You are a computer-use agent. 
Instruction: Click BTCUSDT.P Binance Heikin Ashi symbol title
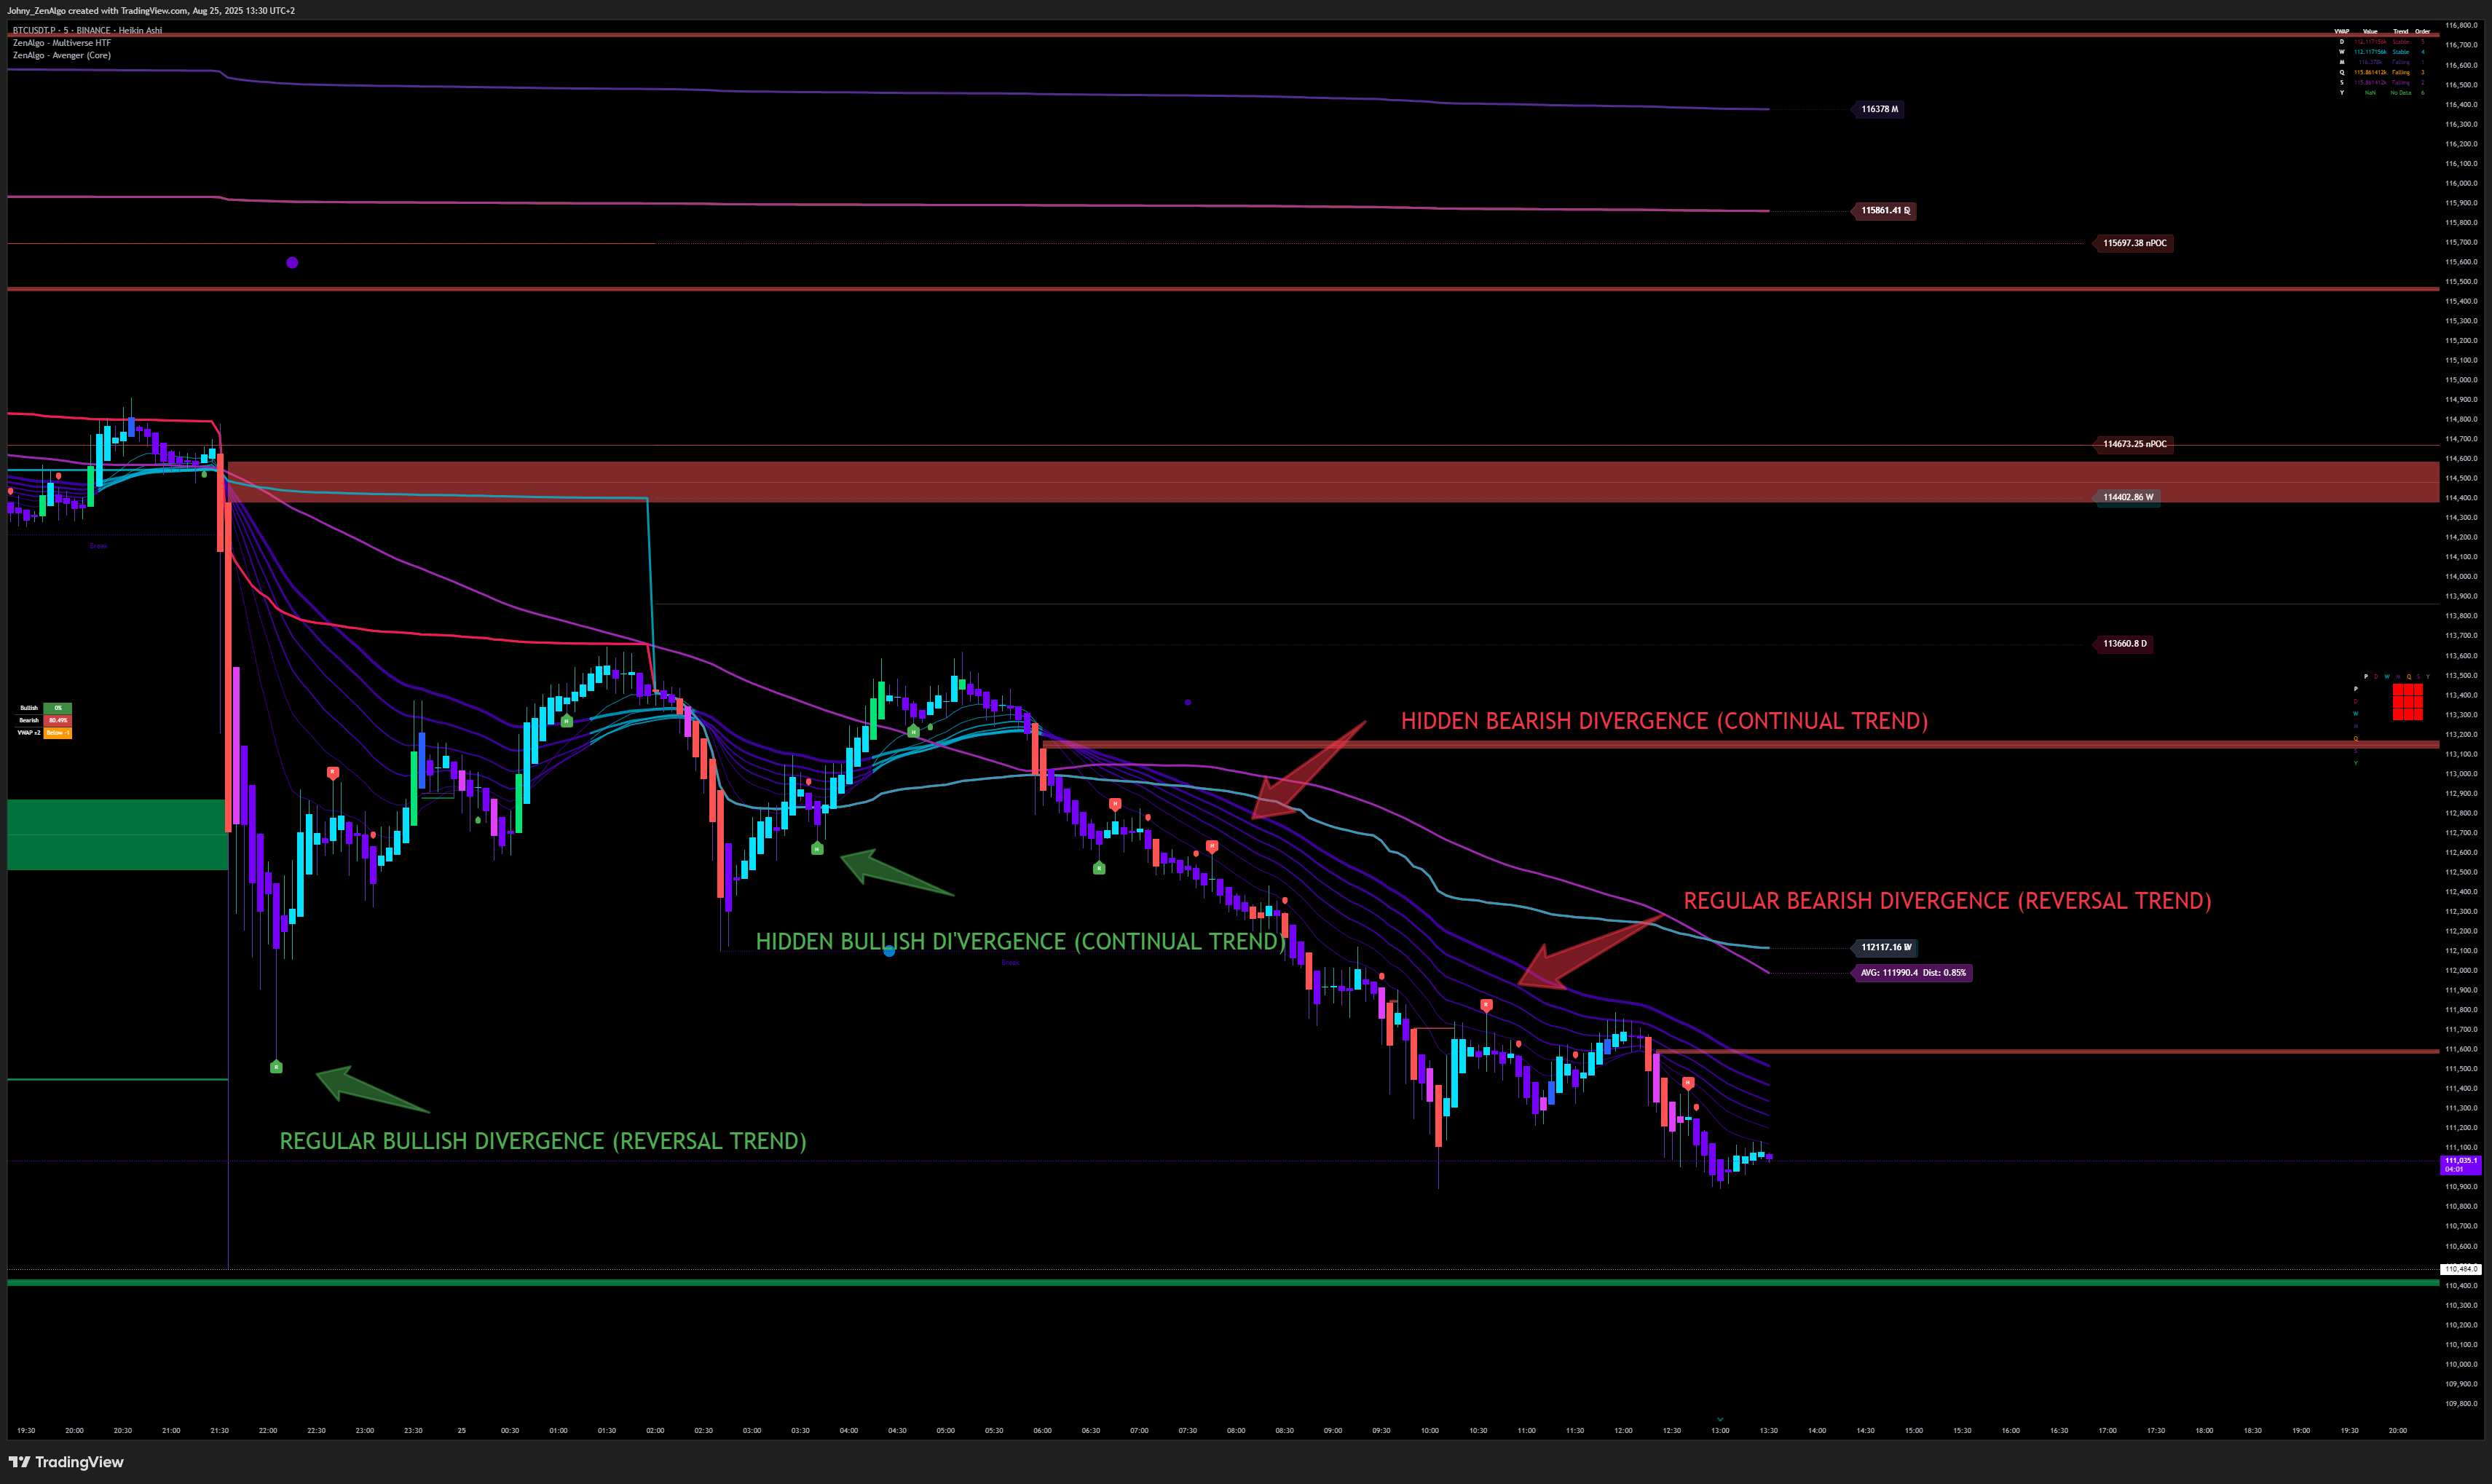click(x=87, y=30)
